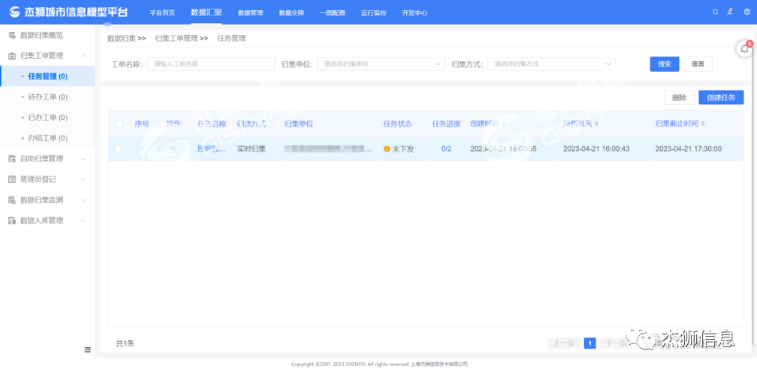Open the task name link in row 1
757x374 pixels.
212,149
